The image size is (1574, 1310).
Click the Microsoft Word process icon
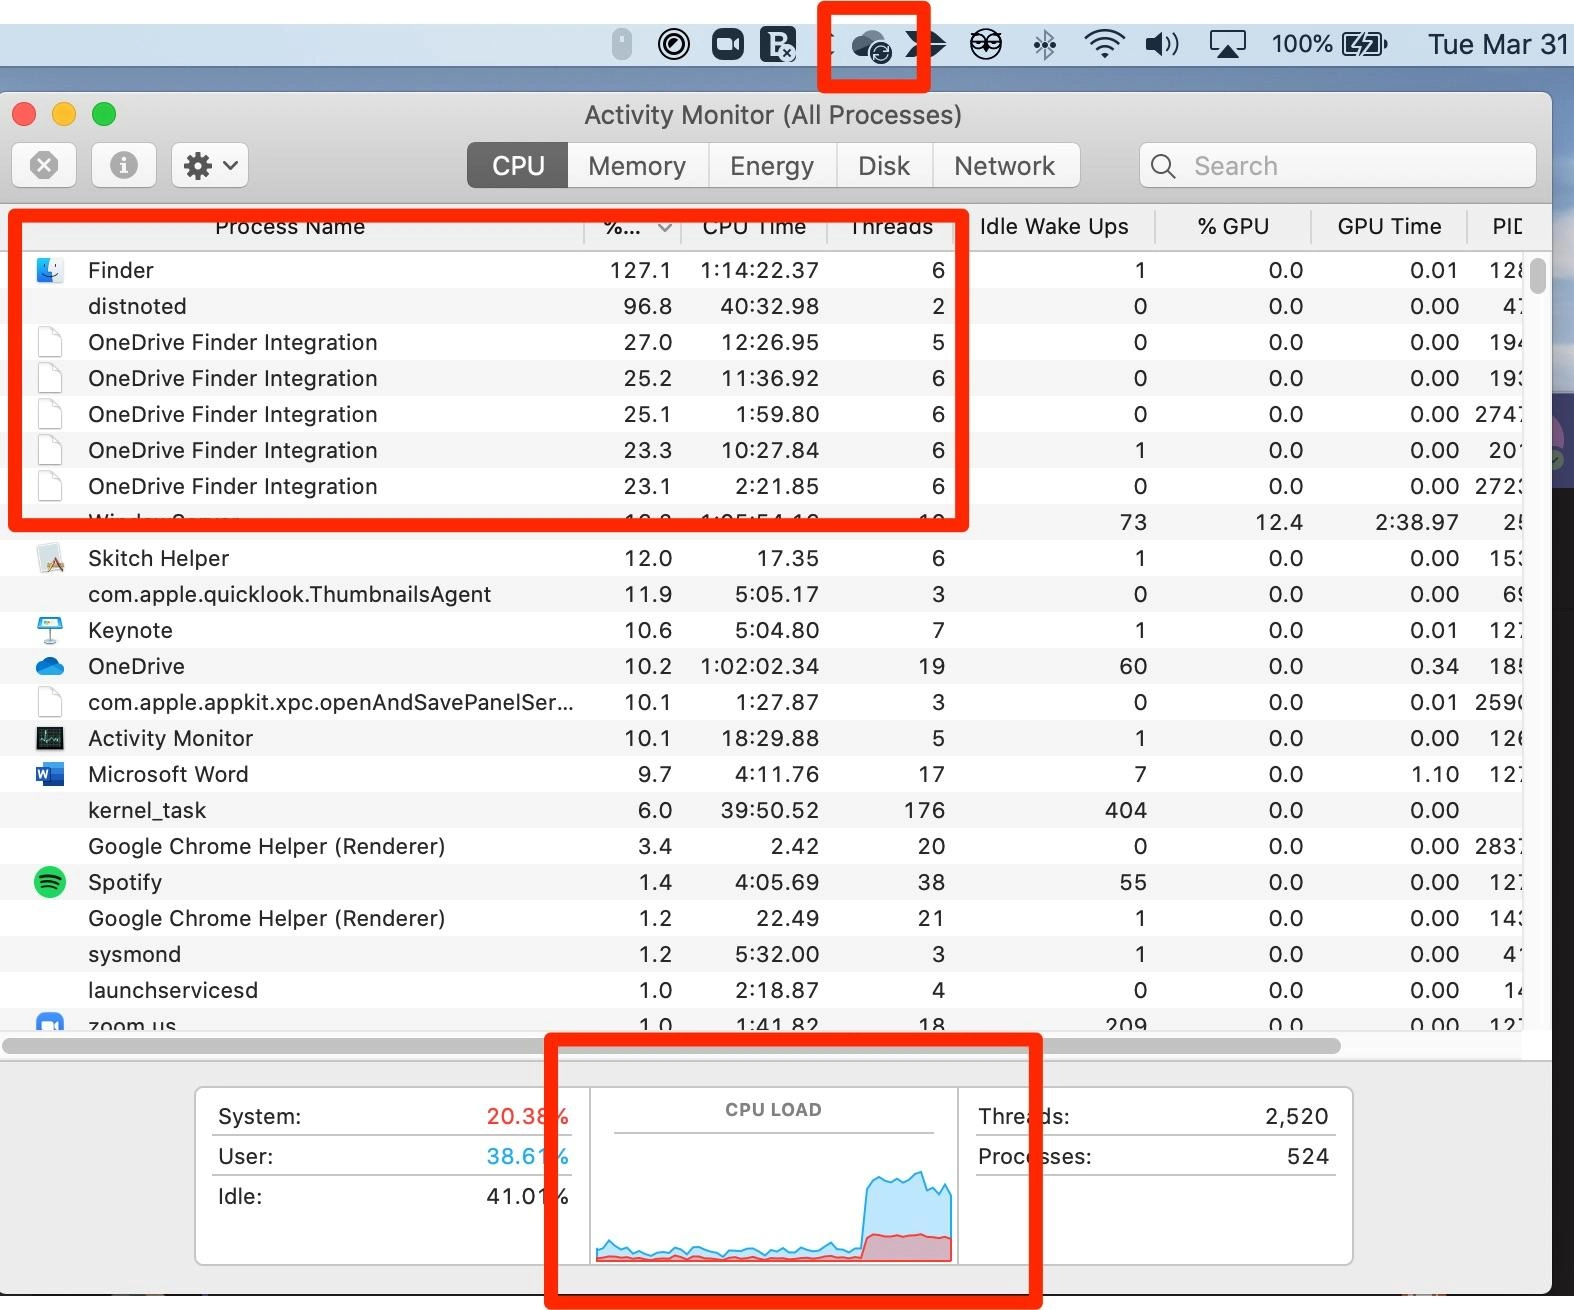click(x=50, y=774)
